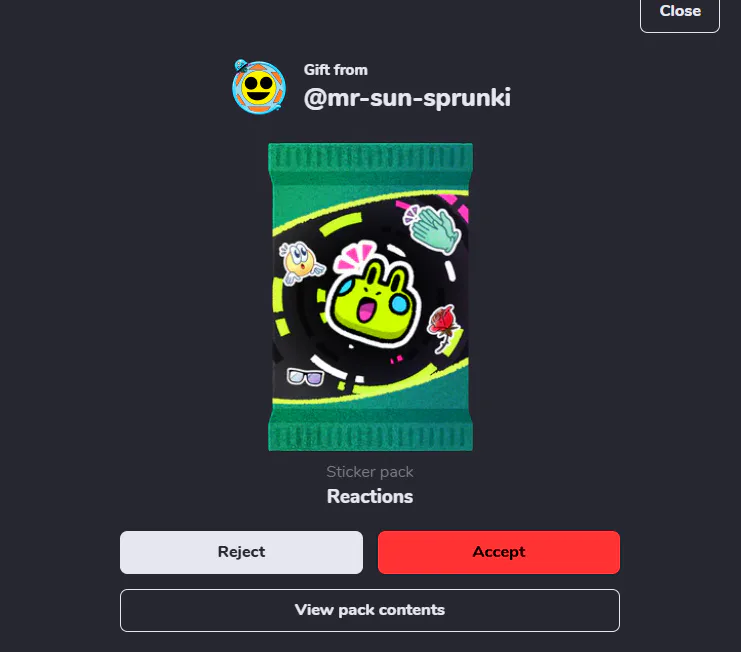Screen dimensions: 741x652
Task: Click the pink burst above the frog
Action: coord(354,255)
